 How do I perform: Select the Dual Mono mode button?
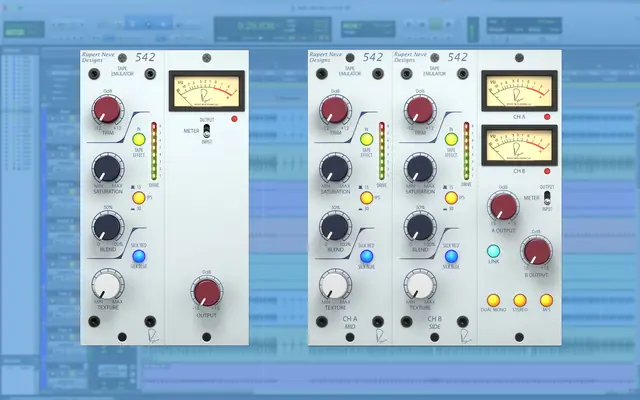tap(493, 300)
